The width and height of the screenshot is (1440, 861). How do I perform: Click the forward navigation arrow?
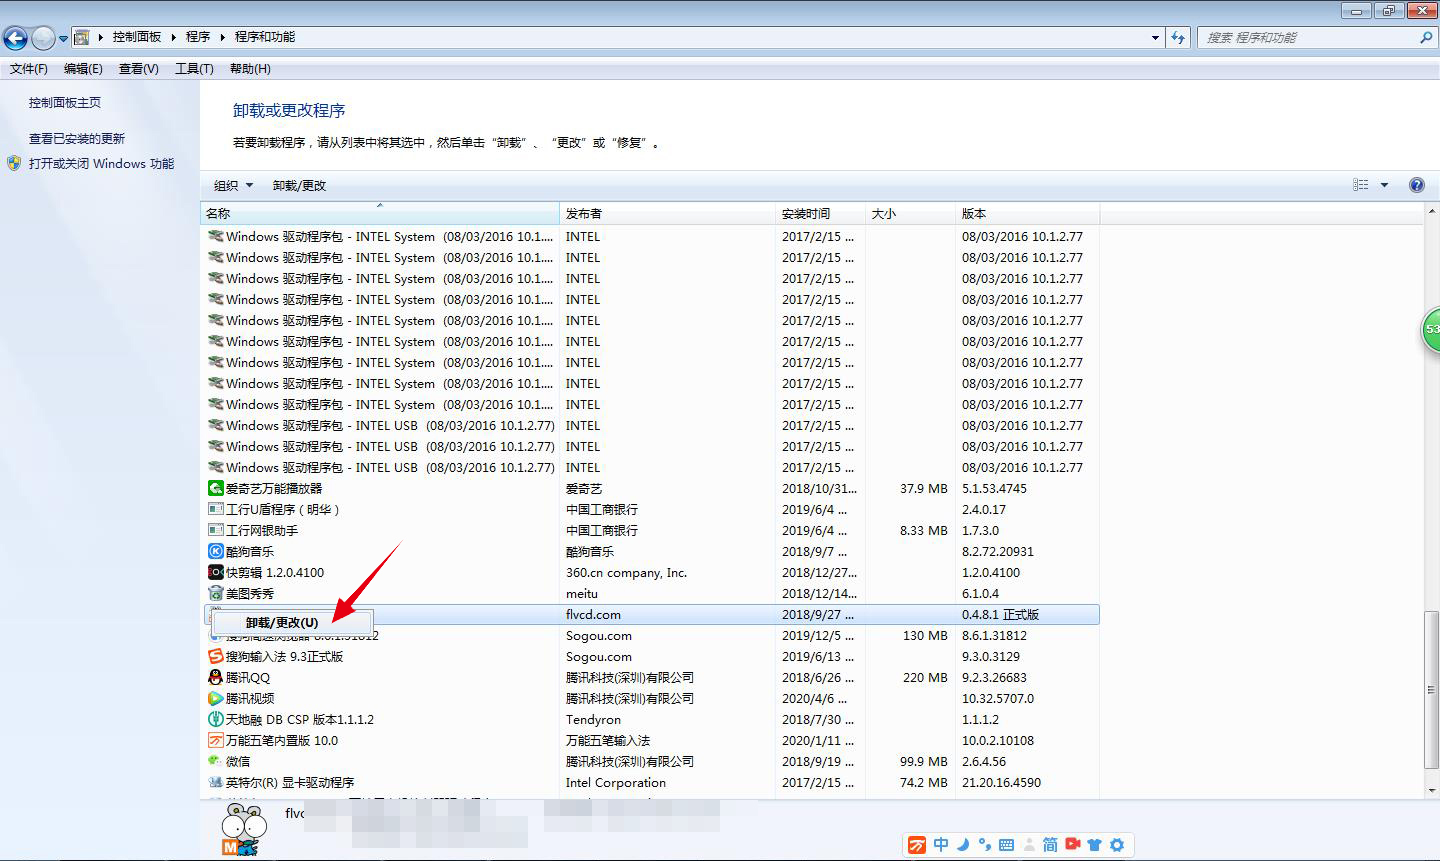point(43,38)
